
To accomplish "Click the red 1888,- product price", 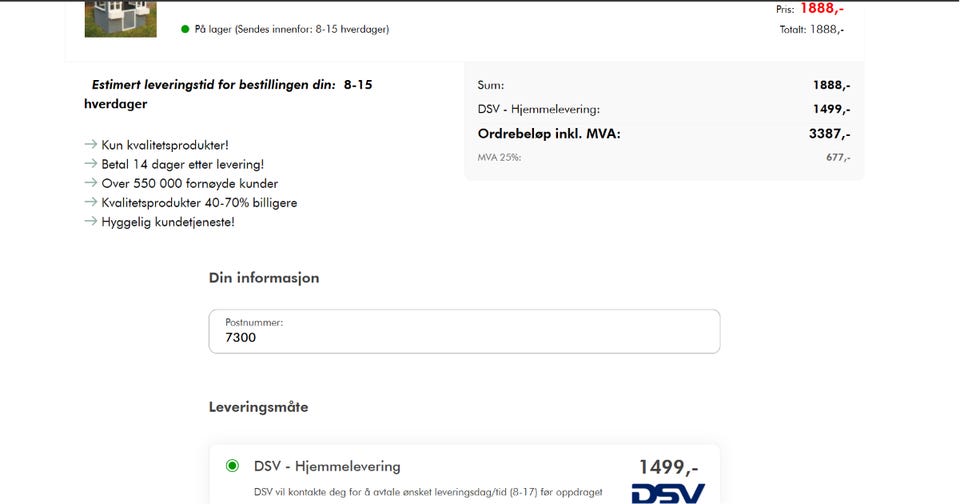I will (x=822, y=8).
